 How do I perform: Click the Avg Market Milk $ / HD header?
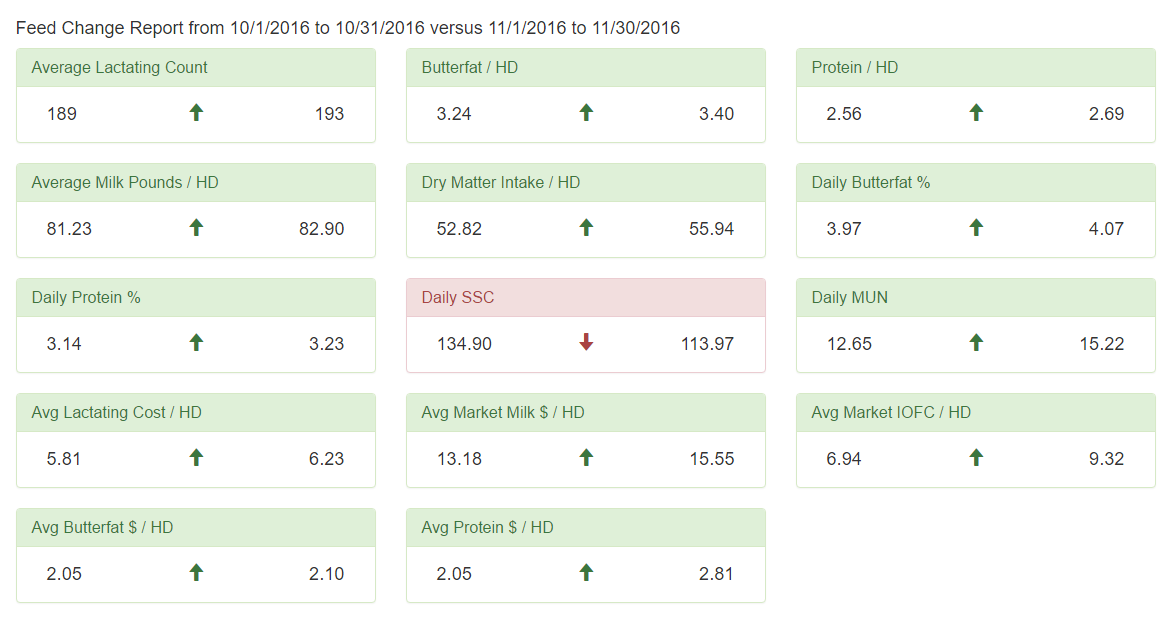[586, 413]
